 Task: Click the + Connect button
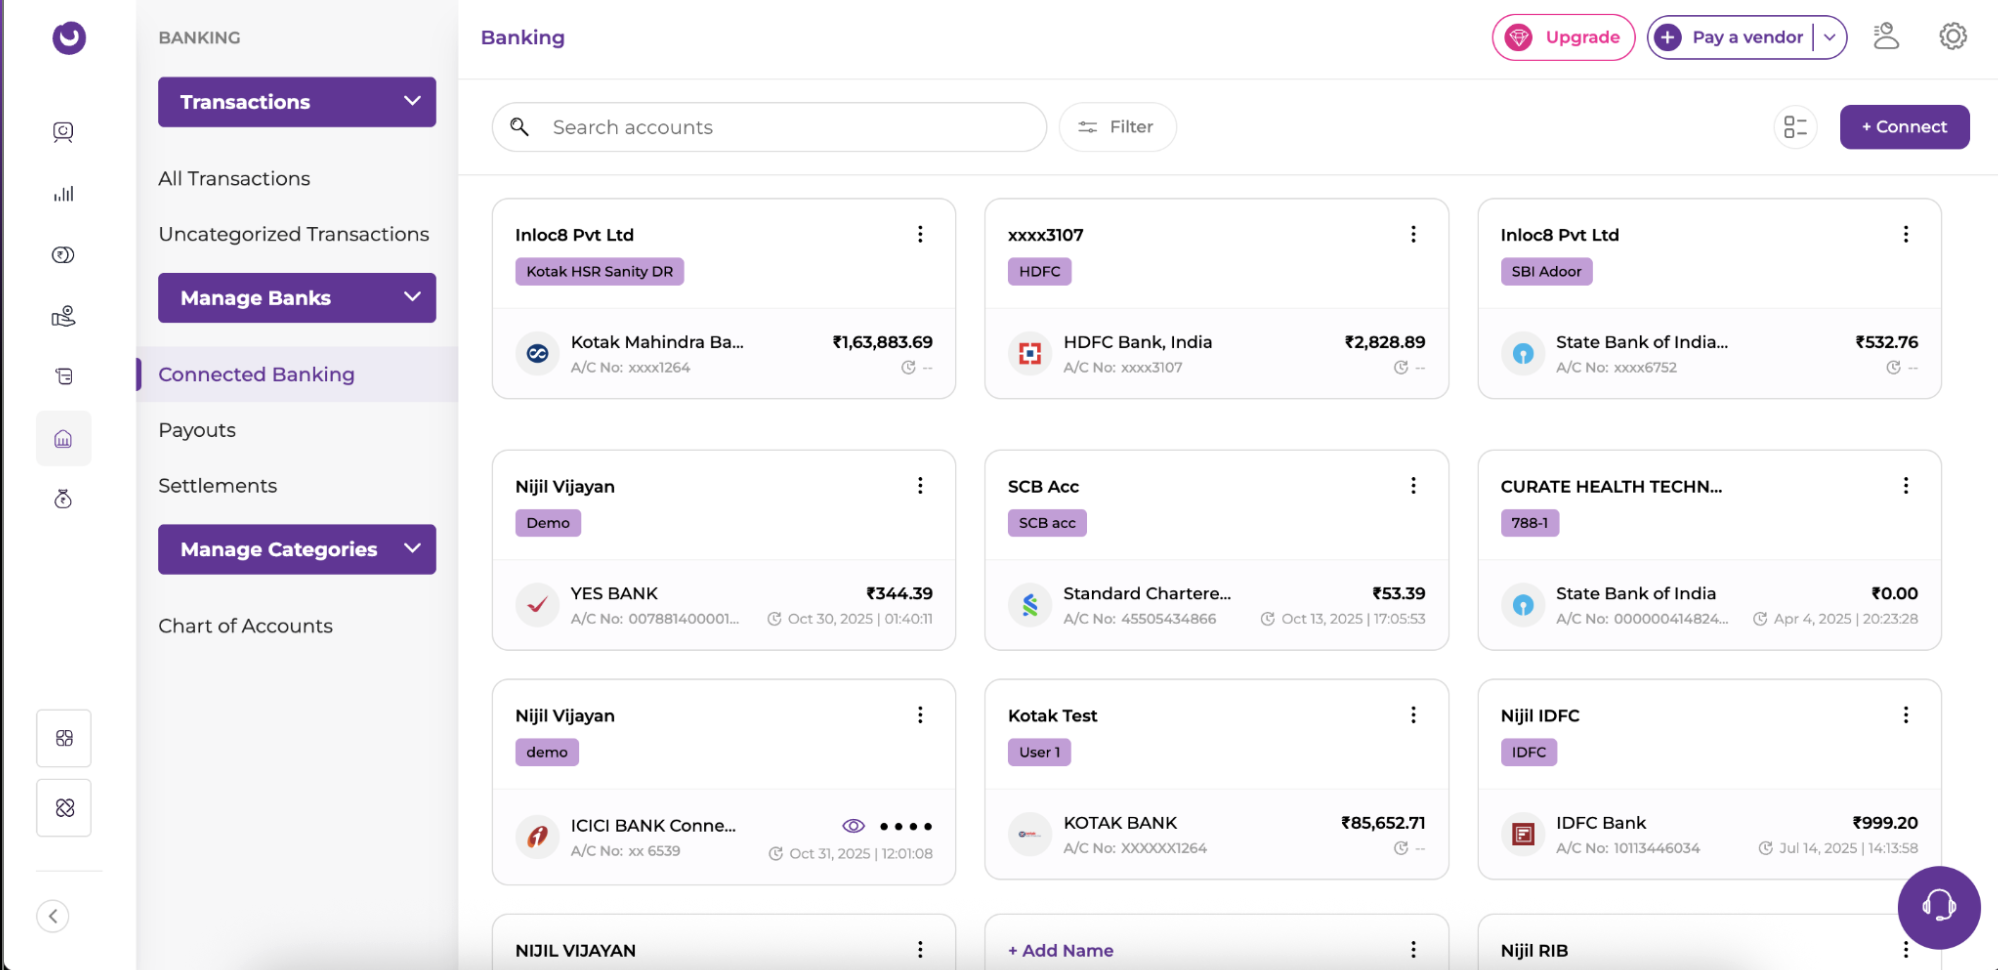(1904, 127)
